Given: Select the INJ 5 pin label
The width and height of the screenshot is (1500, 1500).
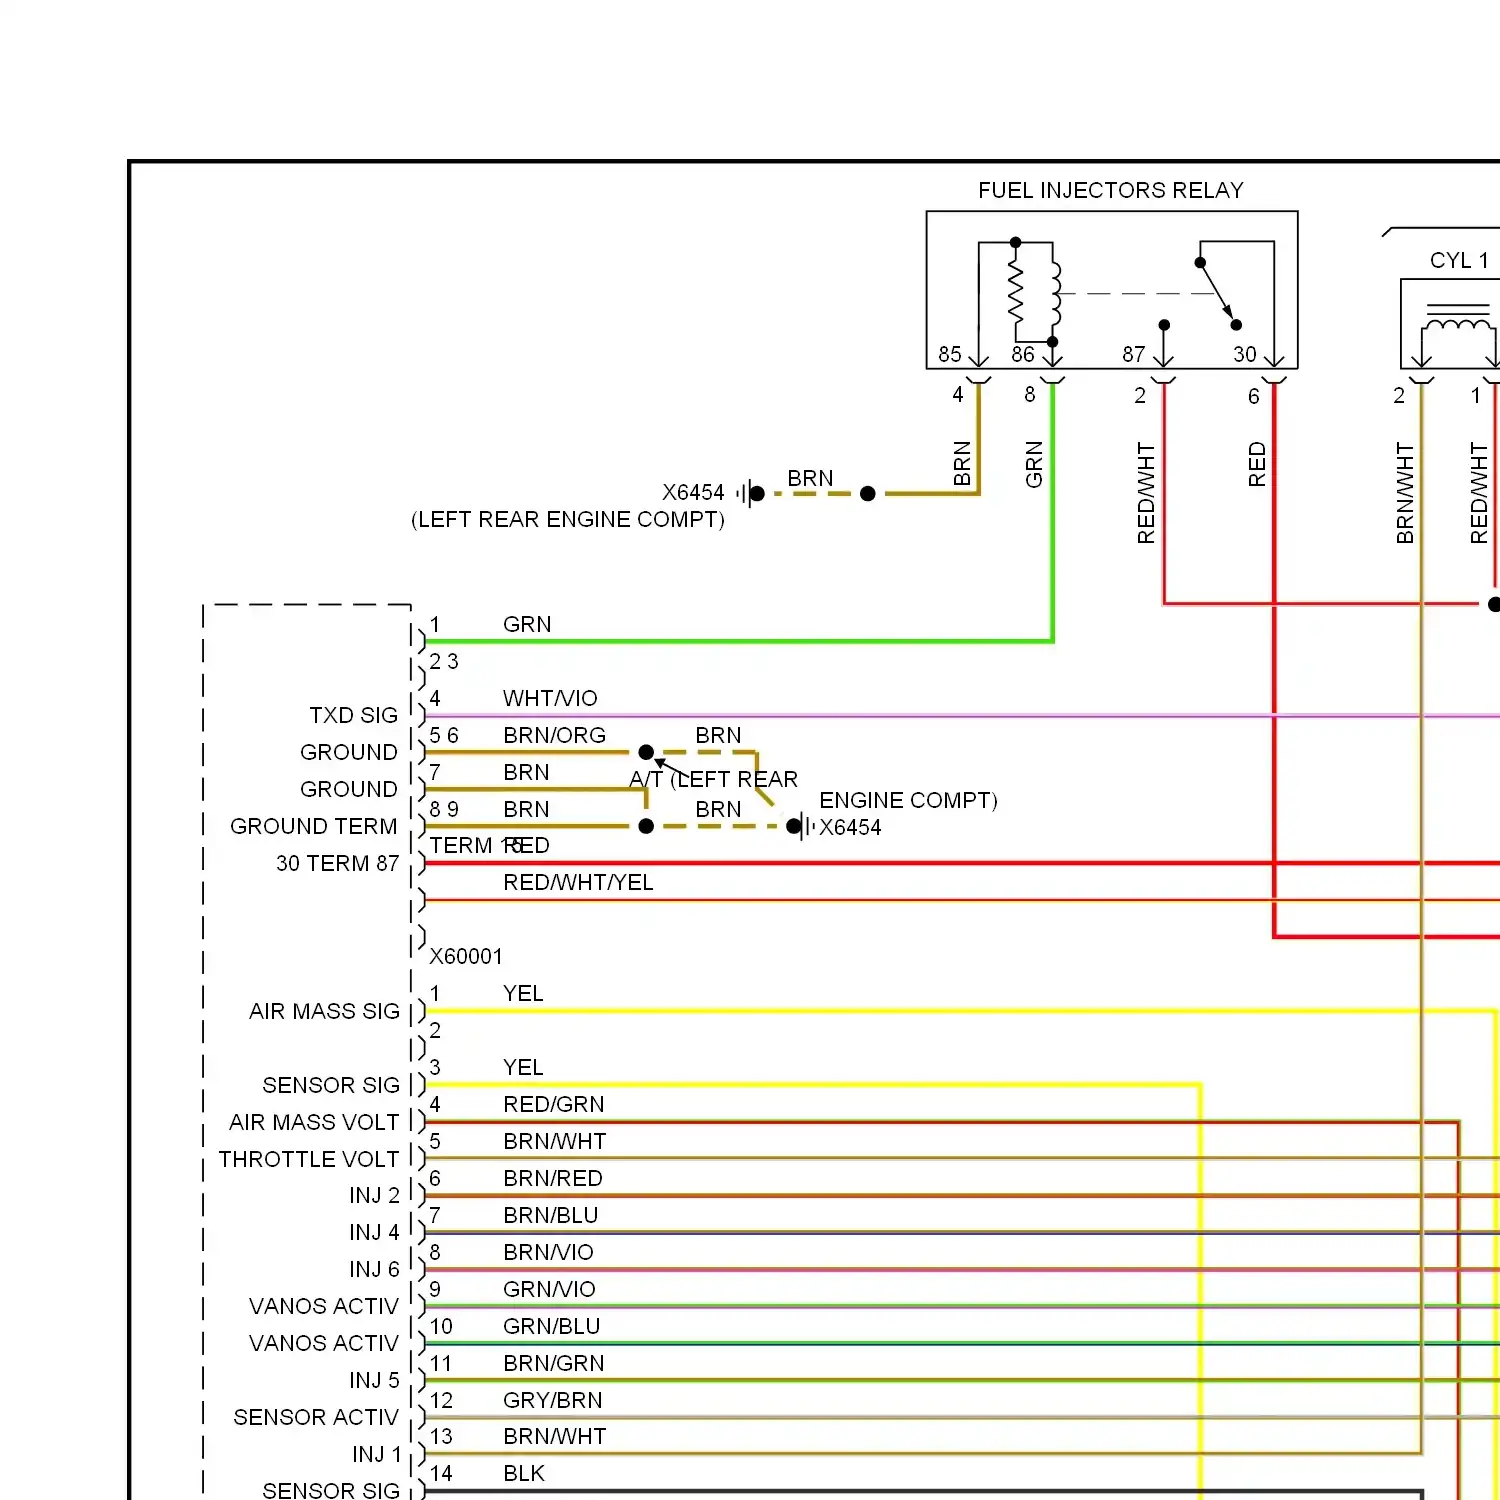Looking at the screenshot, I should pos(374,1381).
